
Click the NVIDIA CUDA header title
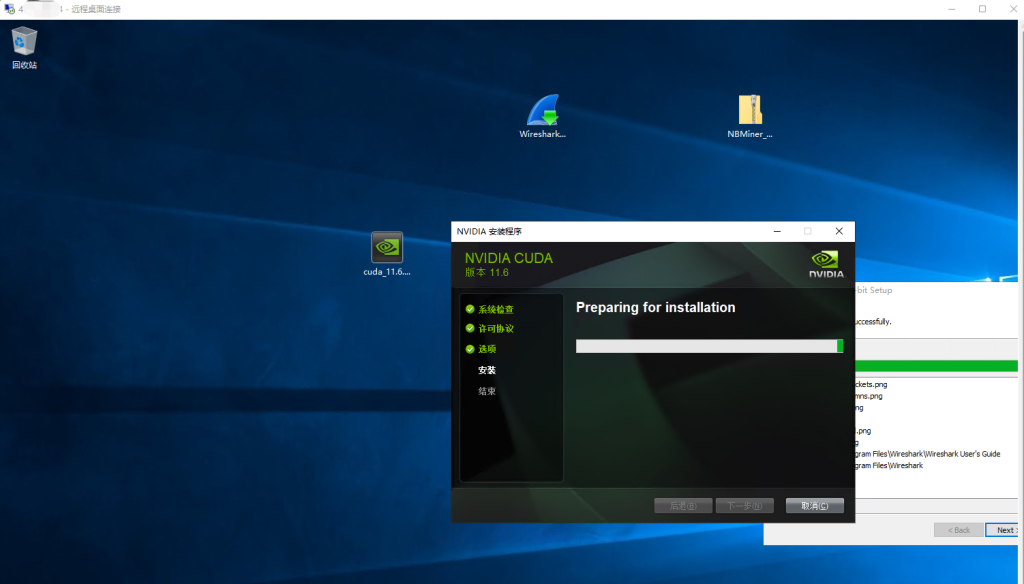coord(509,258)
